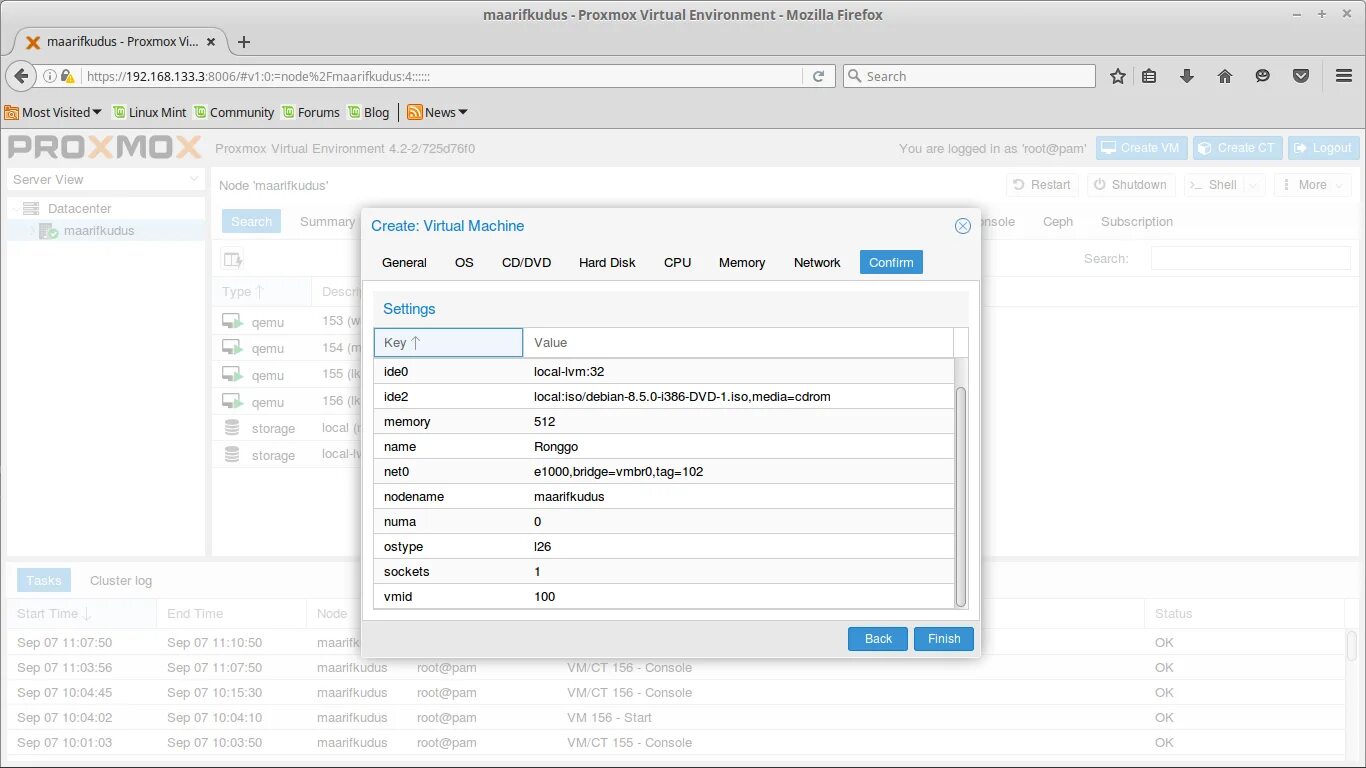Select the Tasks tab
1366x768 pixels.
pos(44,580)
